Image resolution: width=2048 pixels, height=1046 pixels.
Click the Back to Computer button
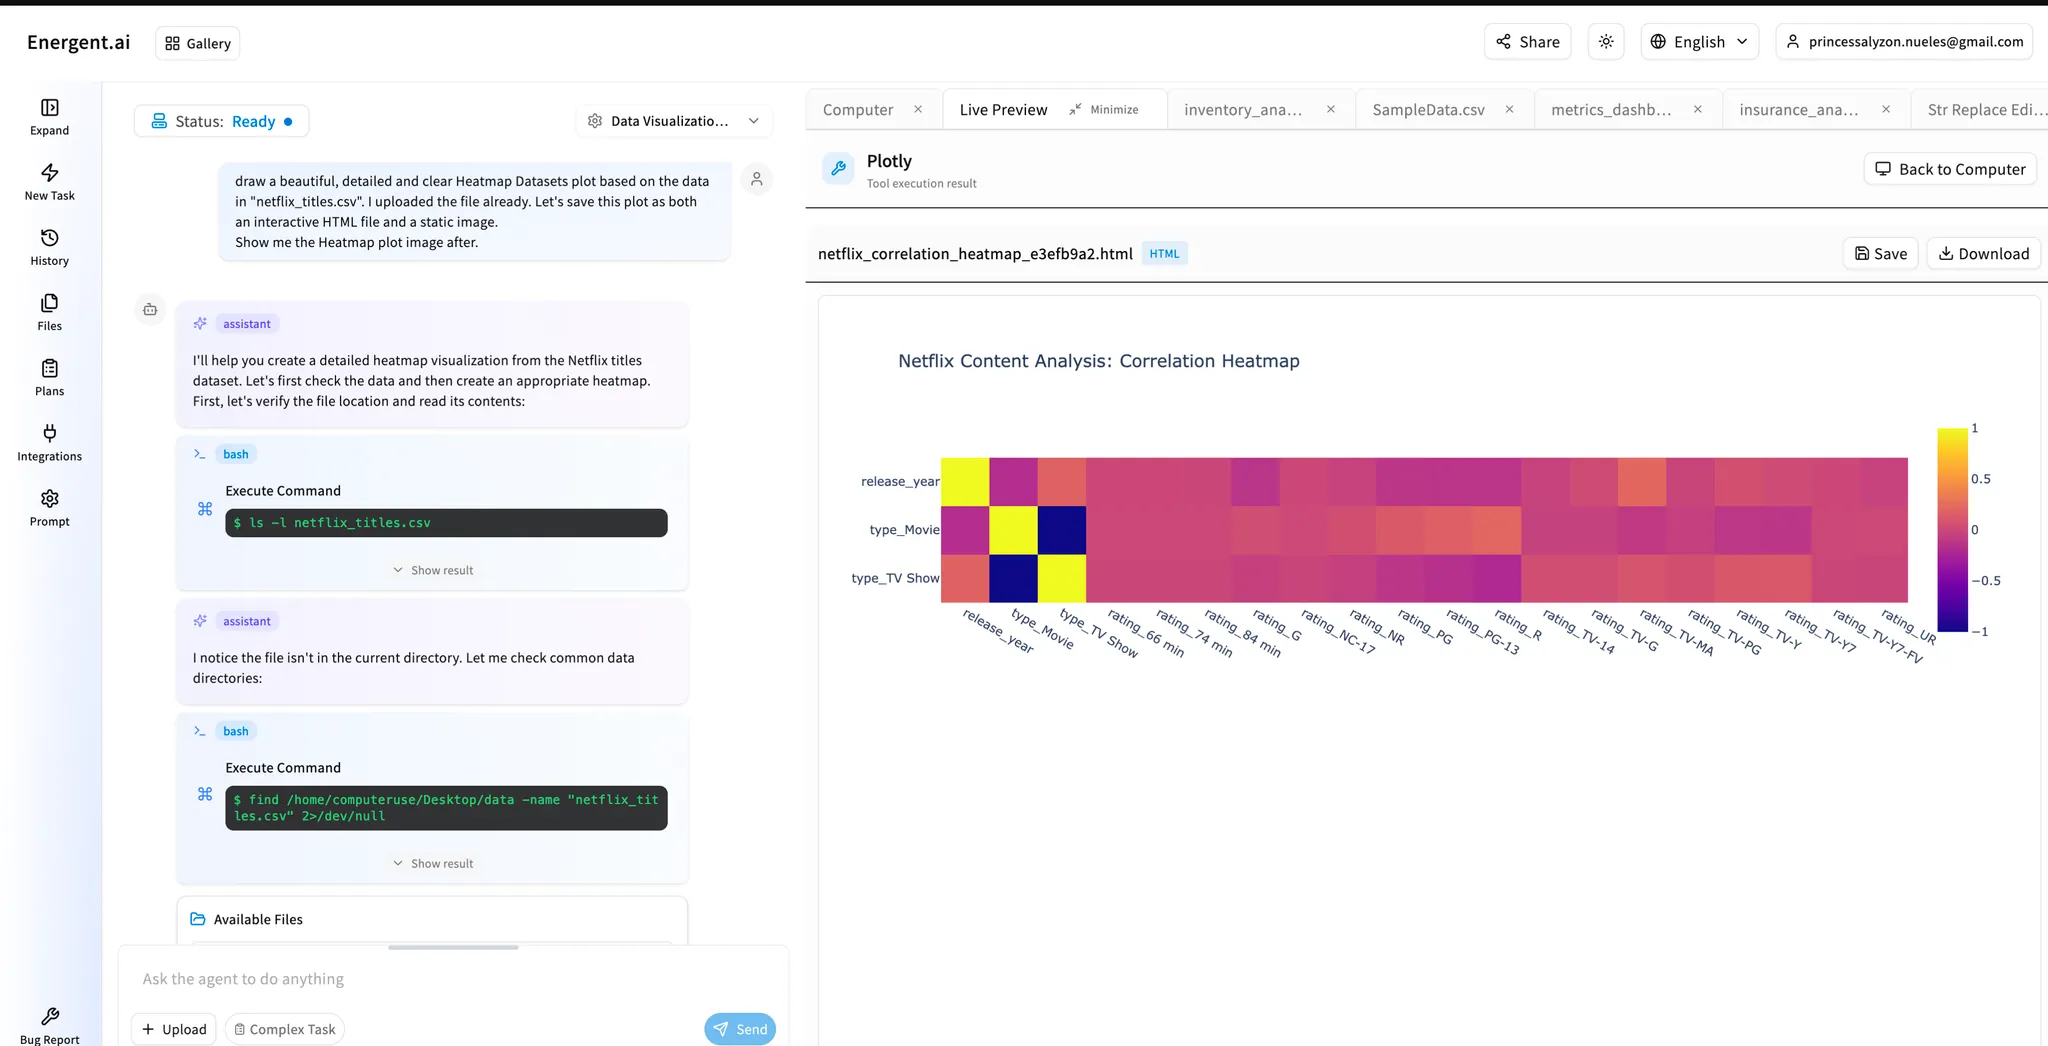(x=1948, y=169)
